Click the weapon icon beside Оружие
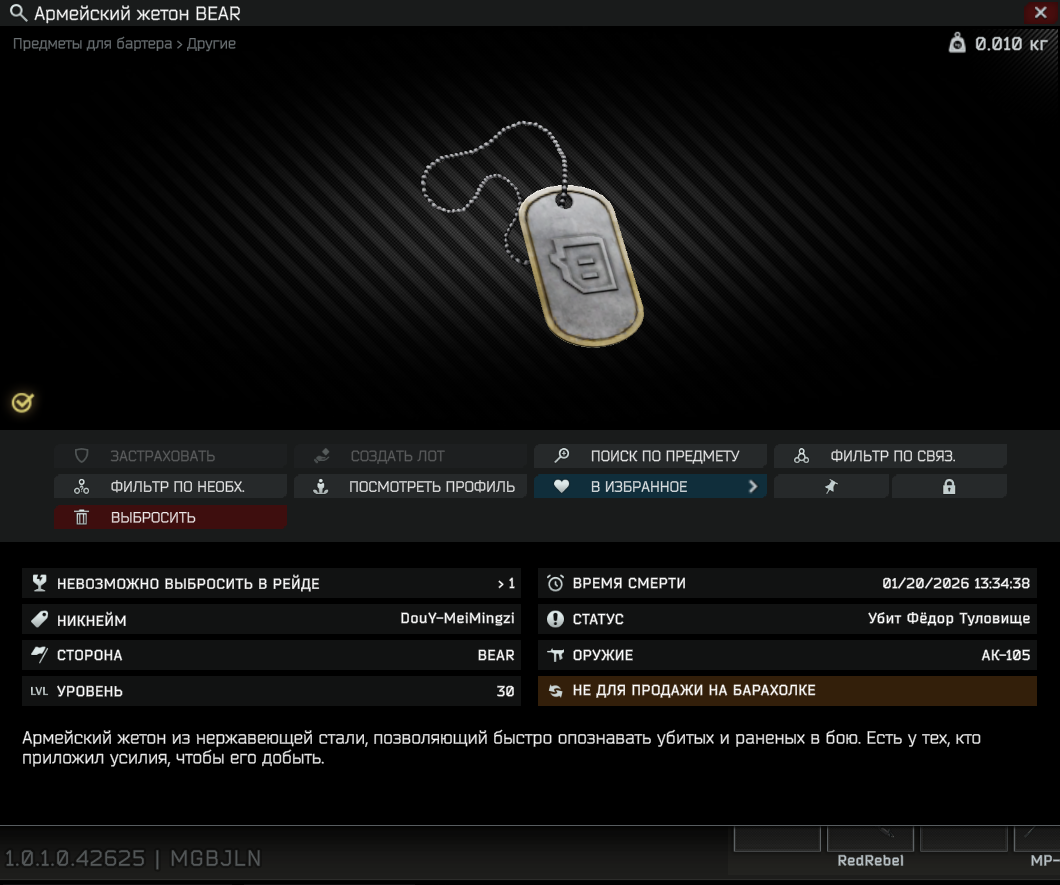 click(x=555, y=654)
